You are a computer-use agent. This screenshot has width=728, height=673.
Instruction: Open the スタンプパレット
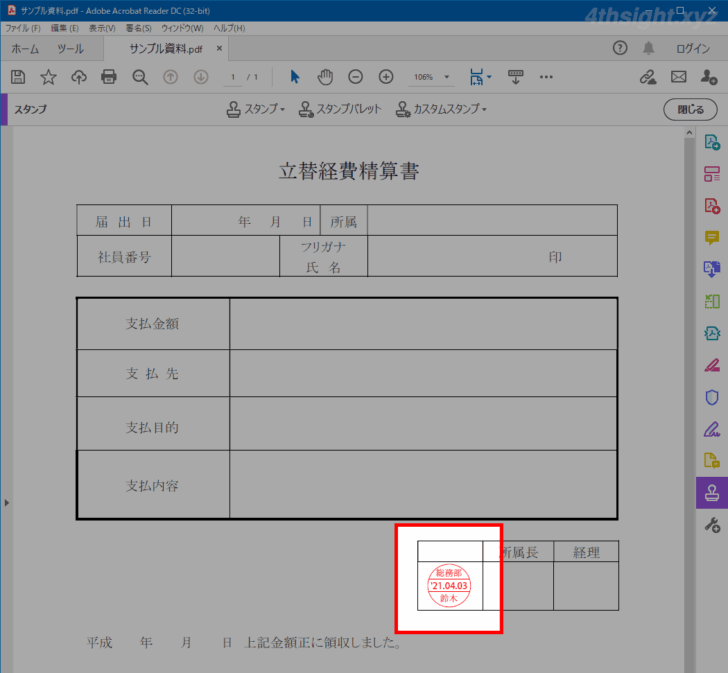[340, 110]
